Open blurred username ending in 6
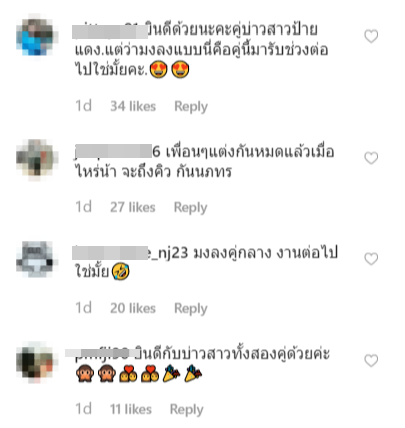Image resolution: width=405 pixels, height=428 pixels. pyautogui.click(x=118, y=151)
